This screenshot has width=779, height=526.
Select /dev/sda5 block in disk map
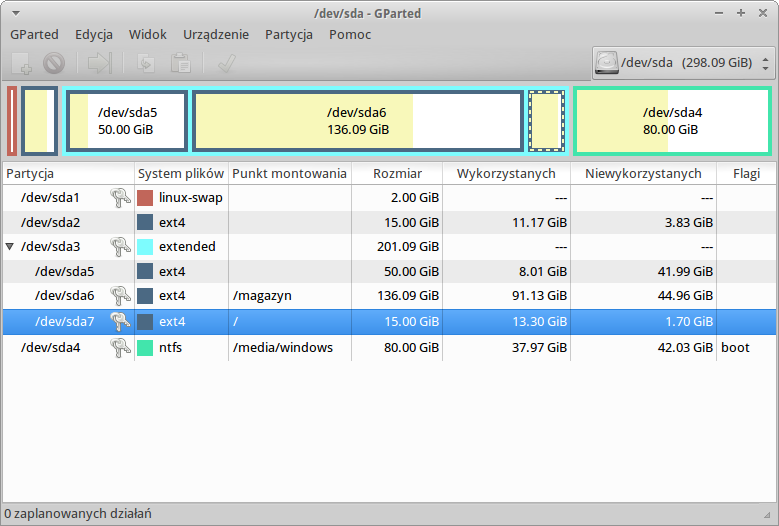[127, 121]
